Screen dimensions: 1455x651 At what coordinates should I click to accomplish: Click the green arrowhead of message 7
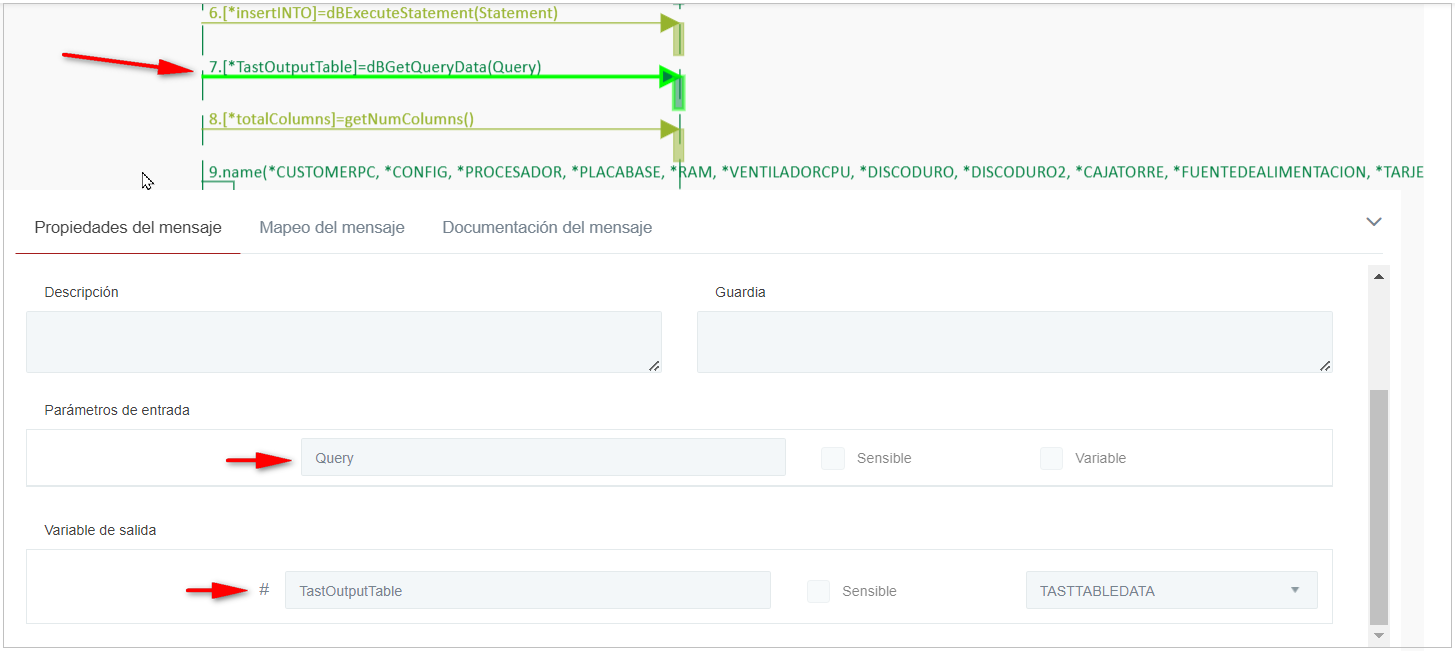[x=668, y=76]
